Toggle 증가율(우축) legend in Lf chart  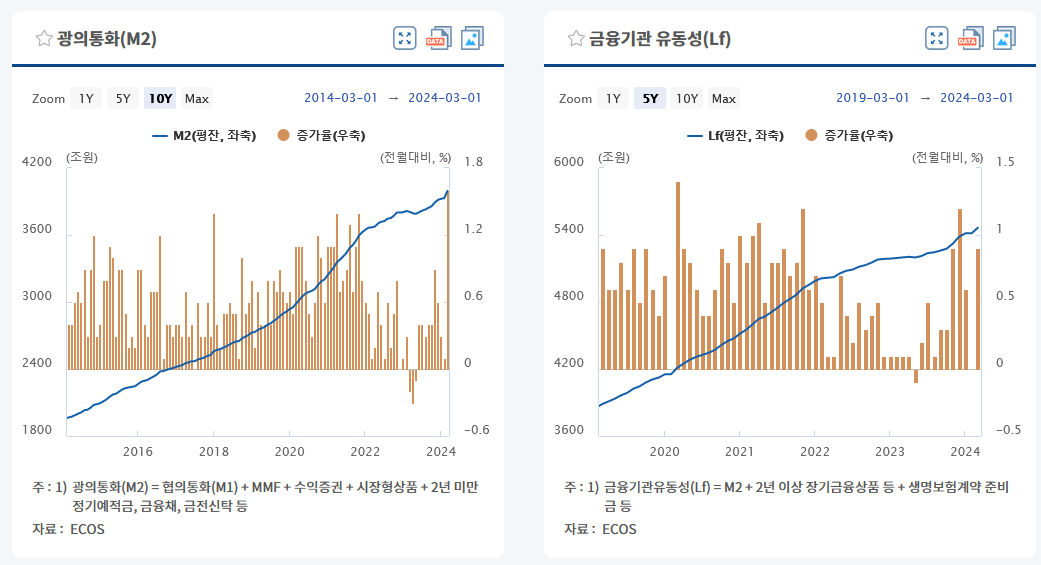point(849,135)
